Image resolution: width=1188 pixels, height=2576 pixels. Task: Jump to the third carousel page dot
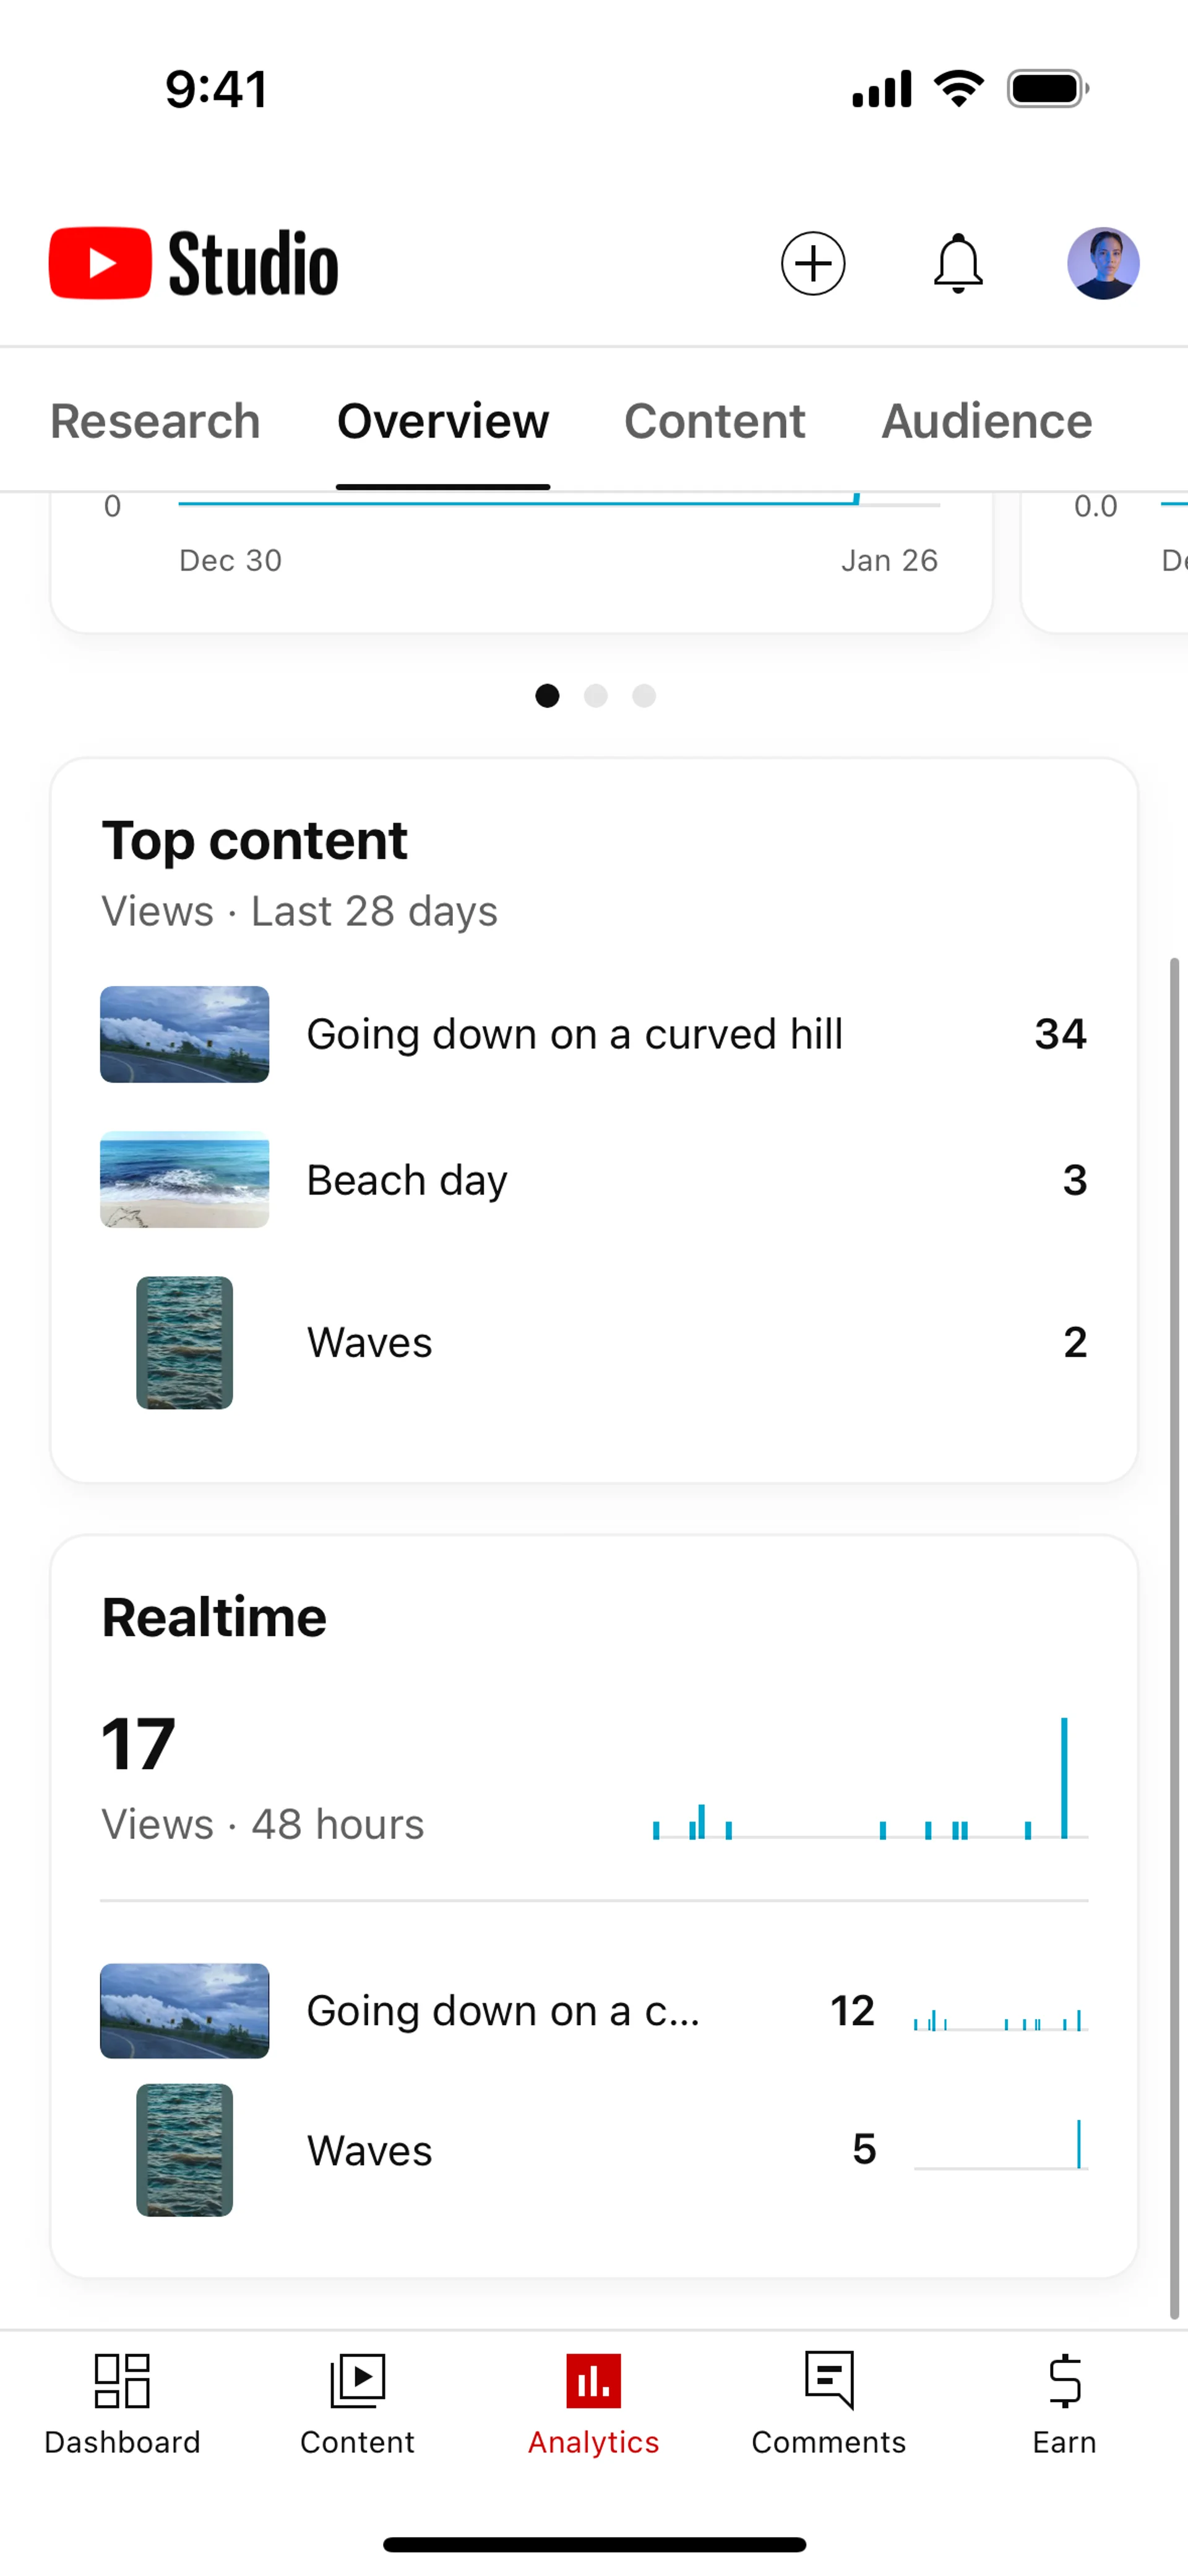[x=644, y=696]
